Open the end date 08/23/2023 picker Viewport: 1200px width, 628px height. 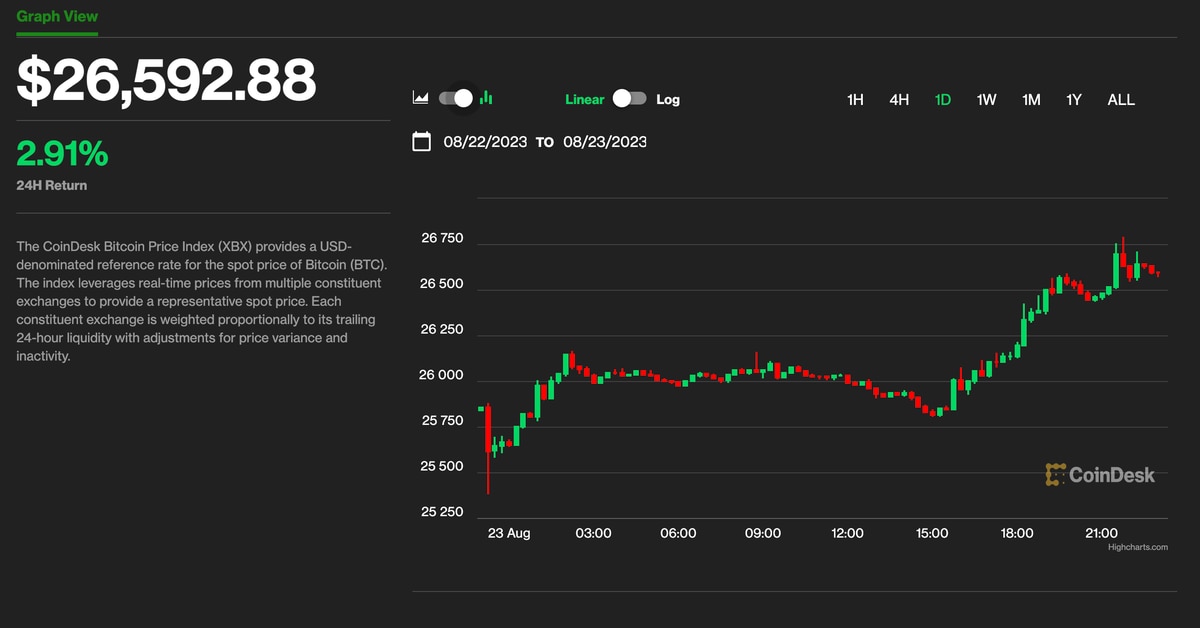604,142
